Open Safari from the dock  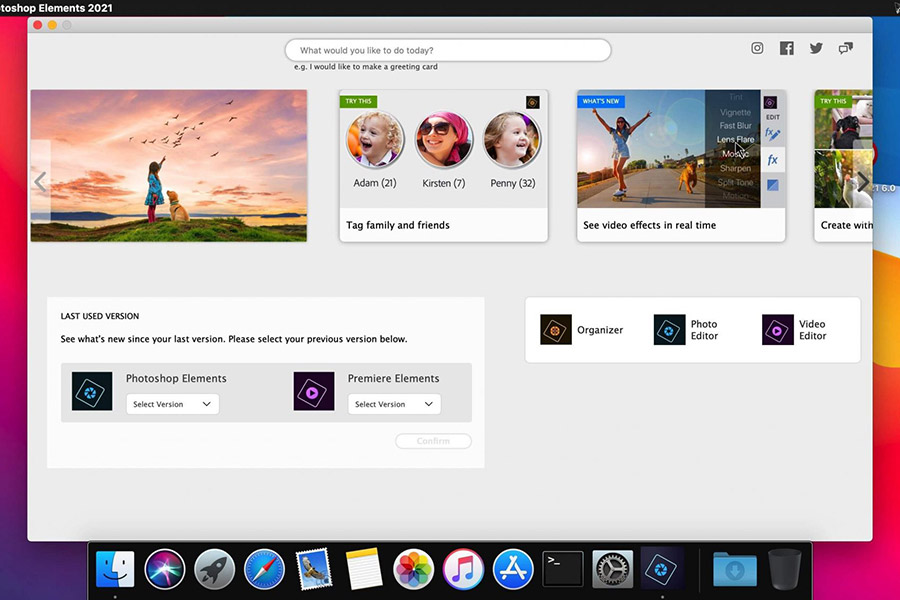(264, 569)
